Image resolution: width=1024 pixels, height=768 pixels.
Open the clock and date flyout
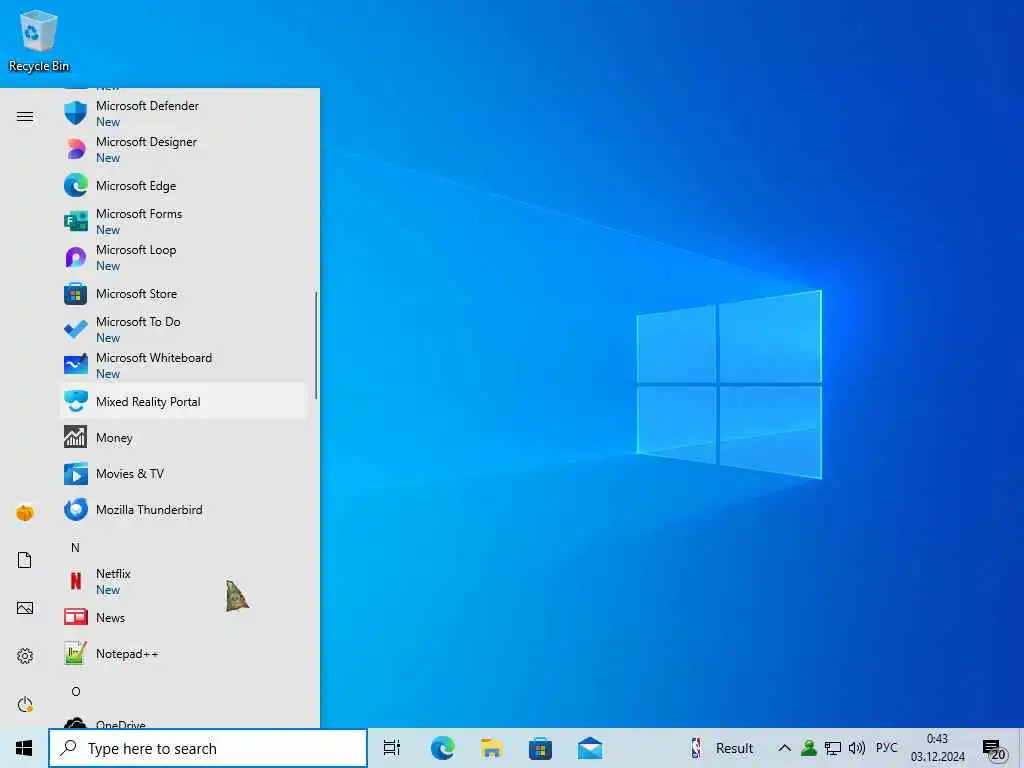click(937, 748)
